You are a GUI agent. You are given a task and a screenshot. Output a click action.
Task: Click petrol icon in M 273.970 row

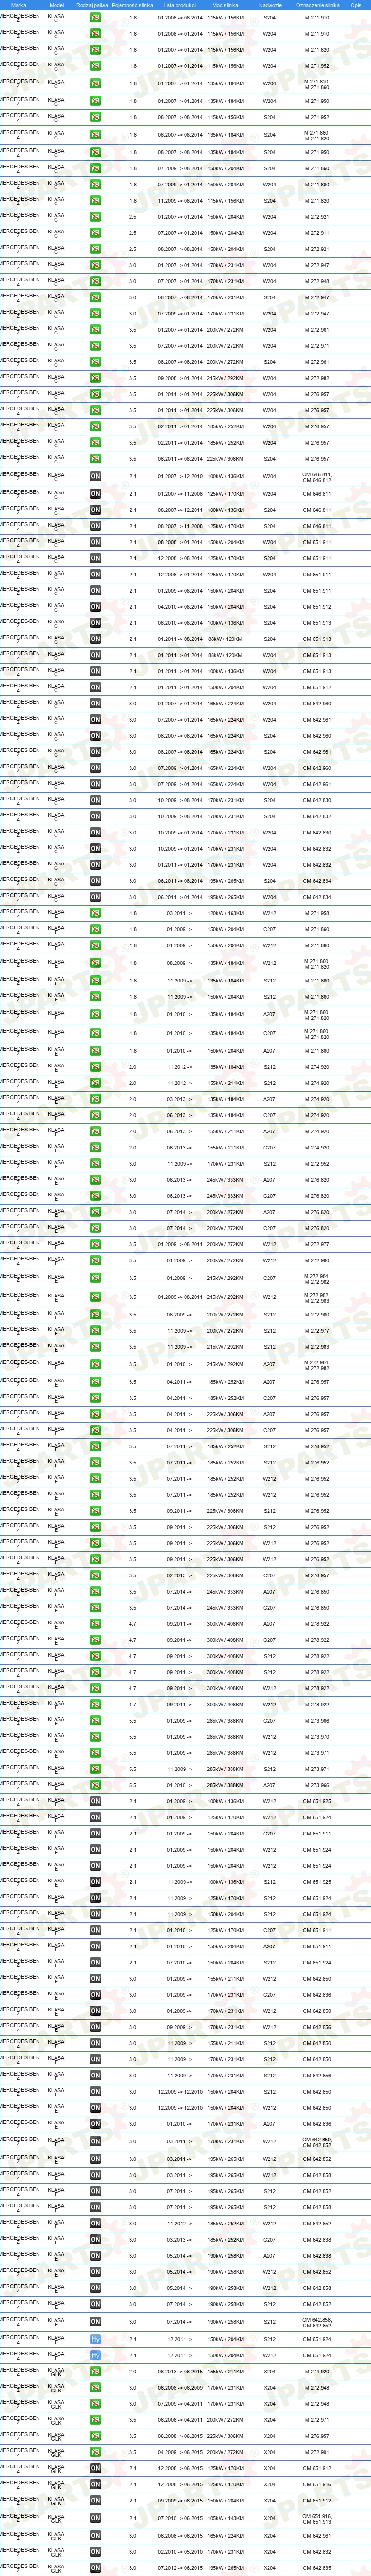(95, 1737)
